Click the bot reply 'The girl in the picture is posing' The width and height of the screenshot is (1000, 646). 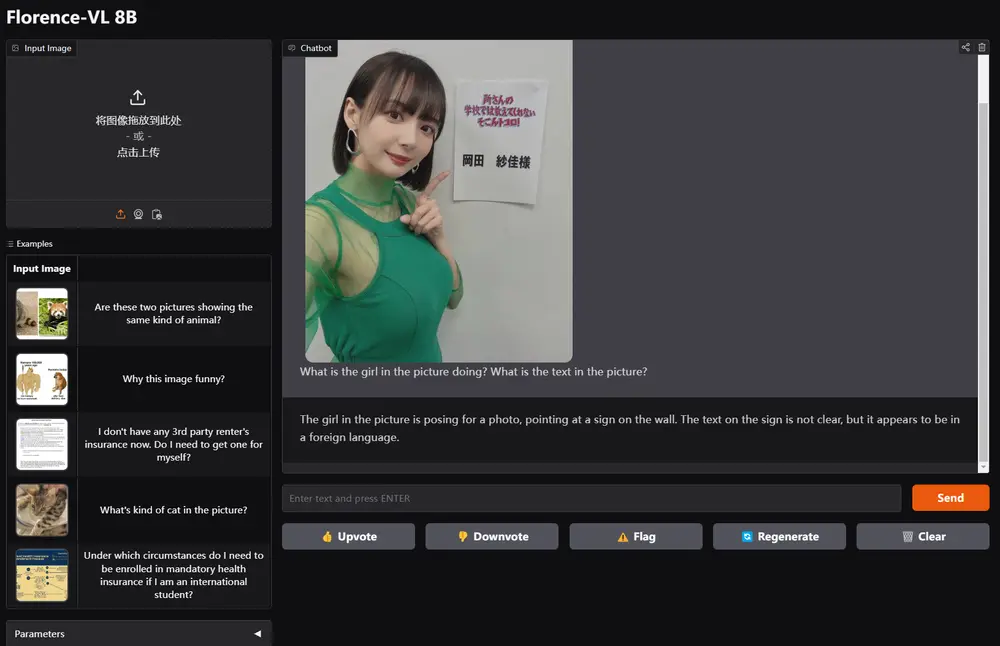click(629, 428)
